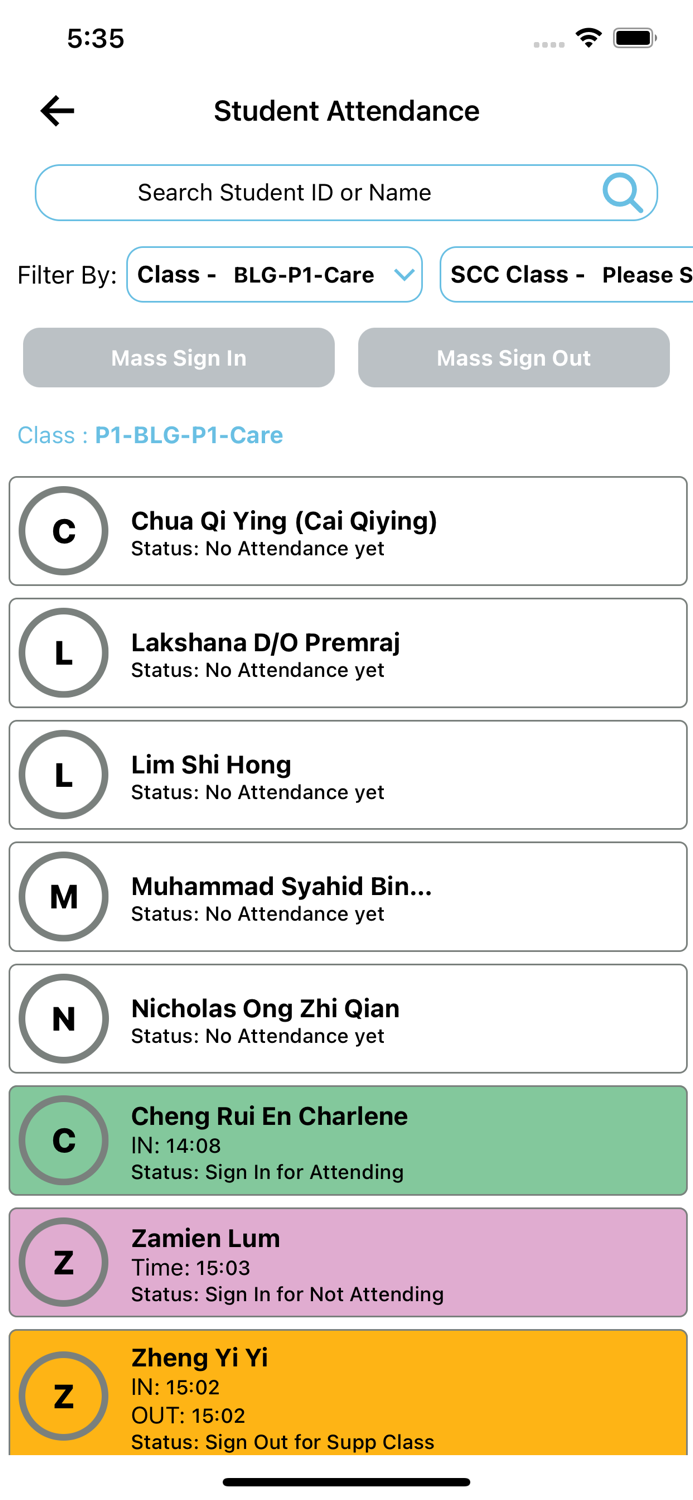
Task: Select Zheng Yi Yi's orange card
Action: pos(400,1394)
